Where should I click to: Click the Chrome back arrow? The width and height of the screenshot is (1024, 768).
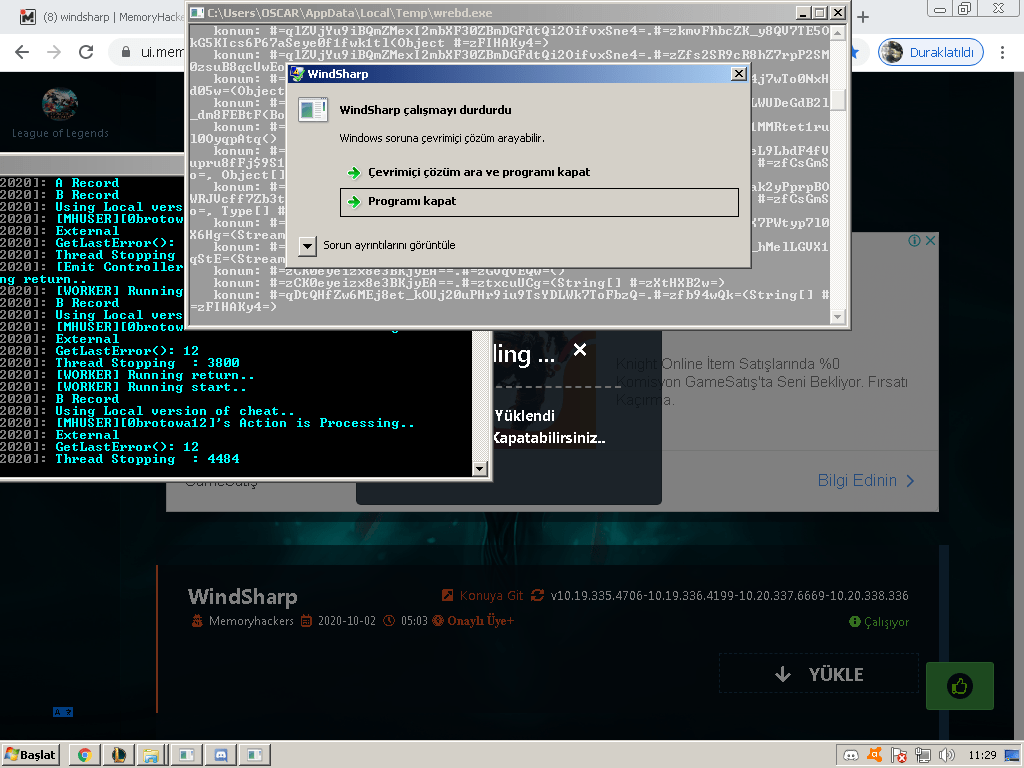(22, 52)
